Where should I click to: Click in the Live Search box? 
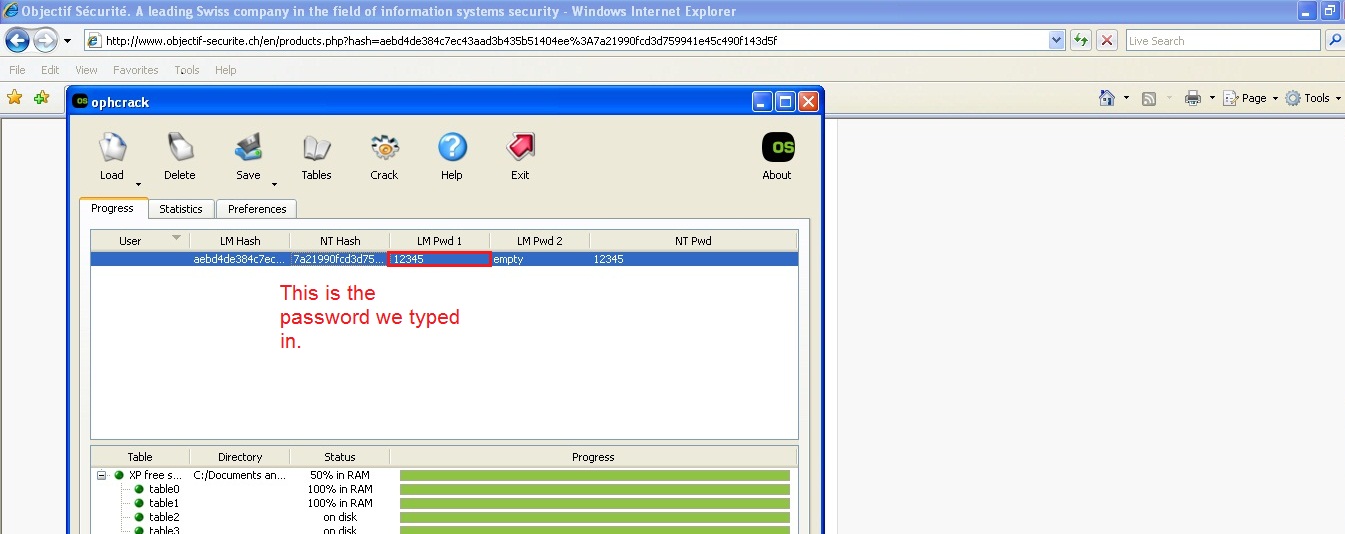coord(1223,40)
